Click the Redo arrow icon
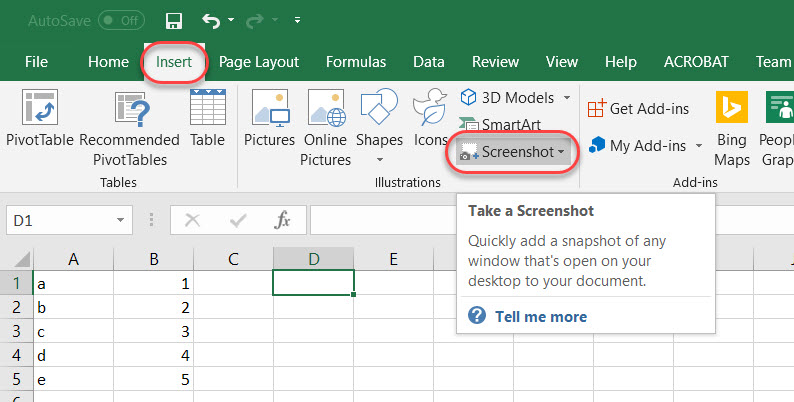The height and width of the screenshot is (402, 794). pyautogui.click(x=255, y=21)
